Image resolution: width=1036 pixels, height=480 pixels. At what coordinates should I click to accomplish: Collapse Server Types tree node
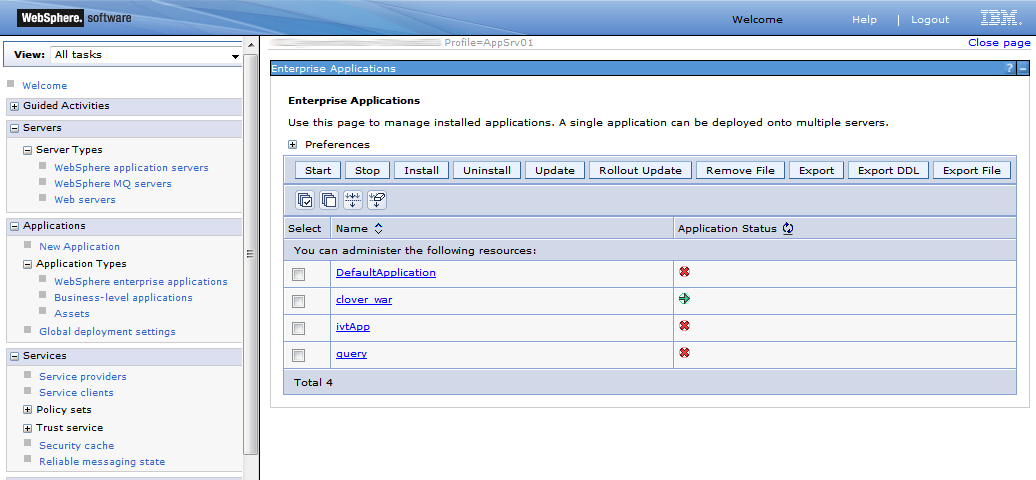coord(28,150)
